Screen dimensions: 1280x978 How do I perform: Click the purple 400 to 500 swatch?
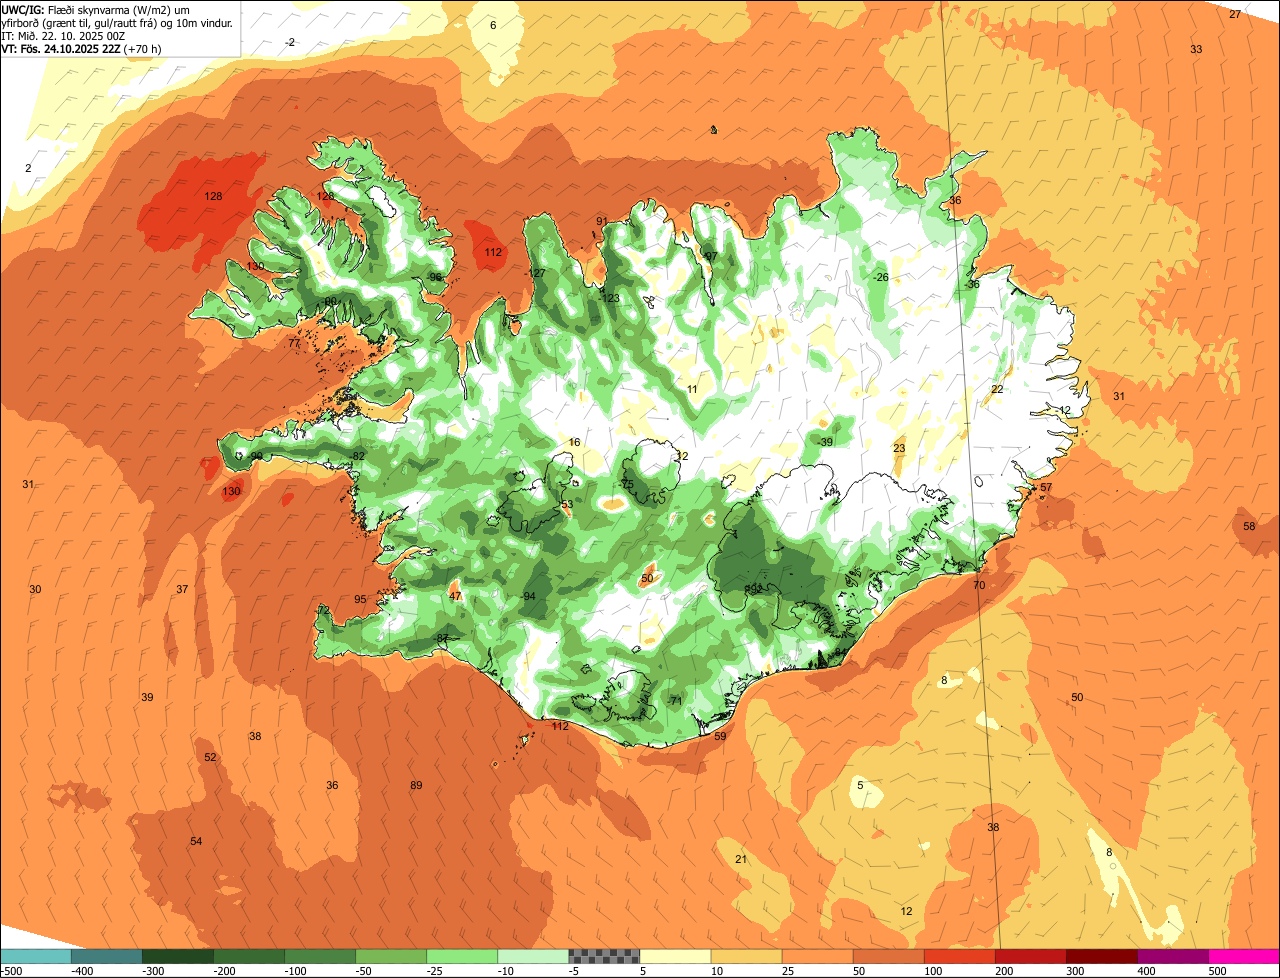1172,956
